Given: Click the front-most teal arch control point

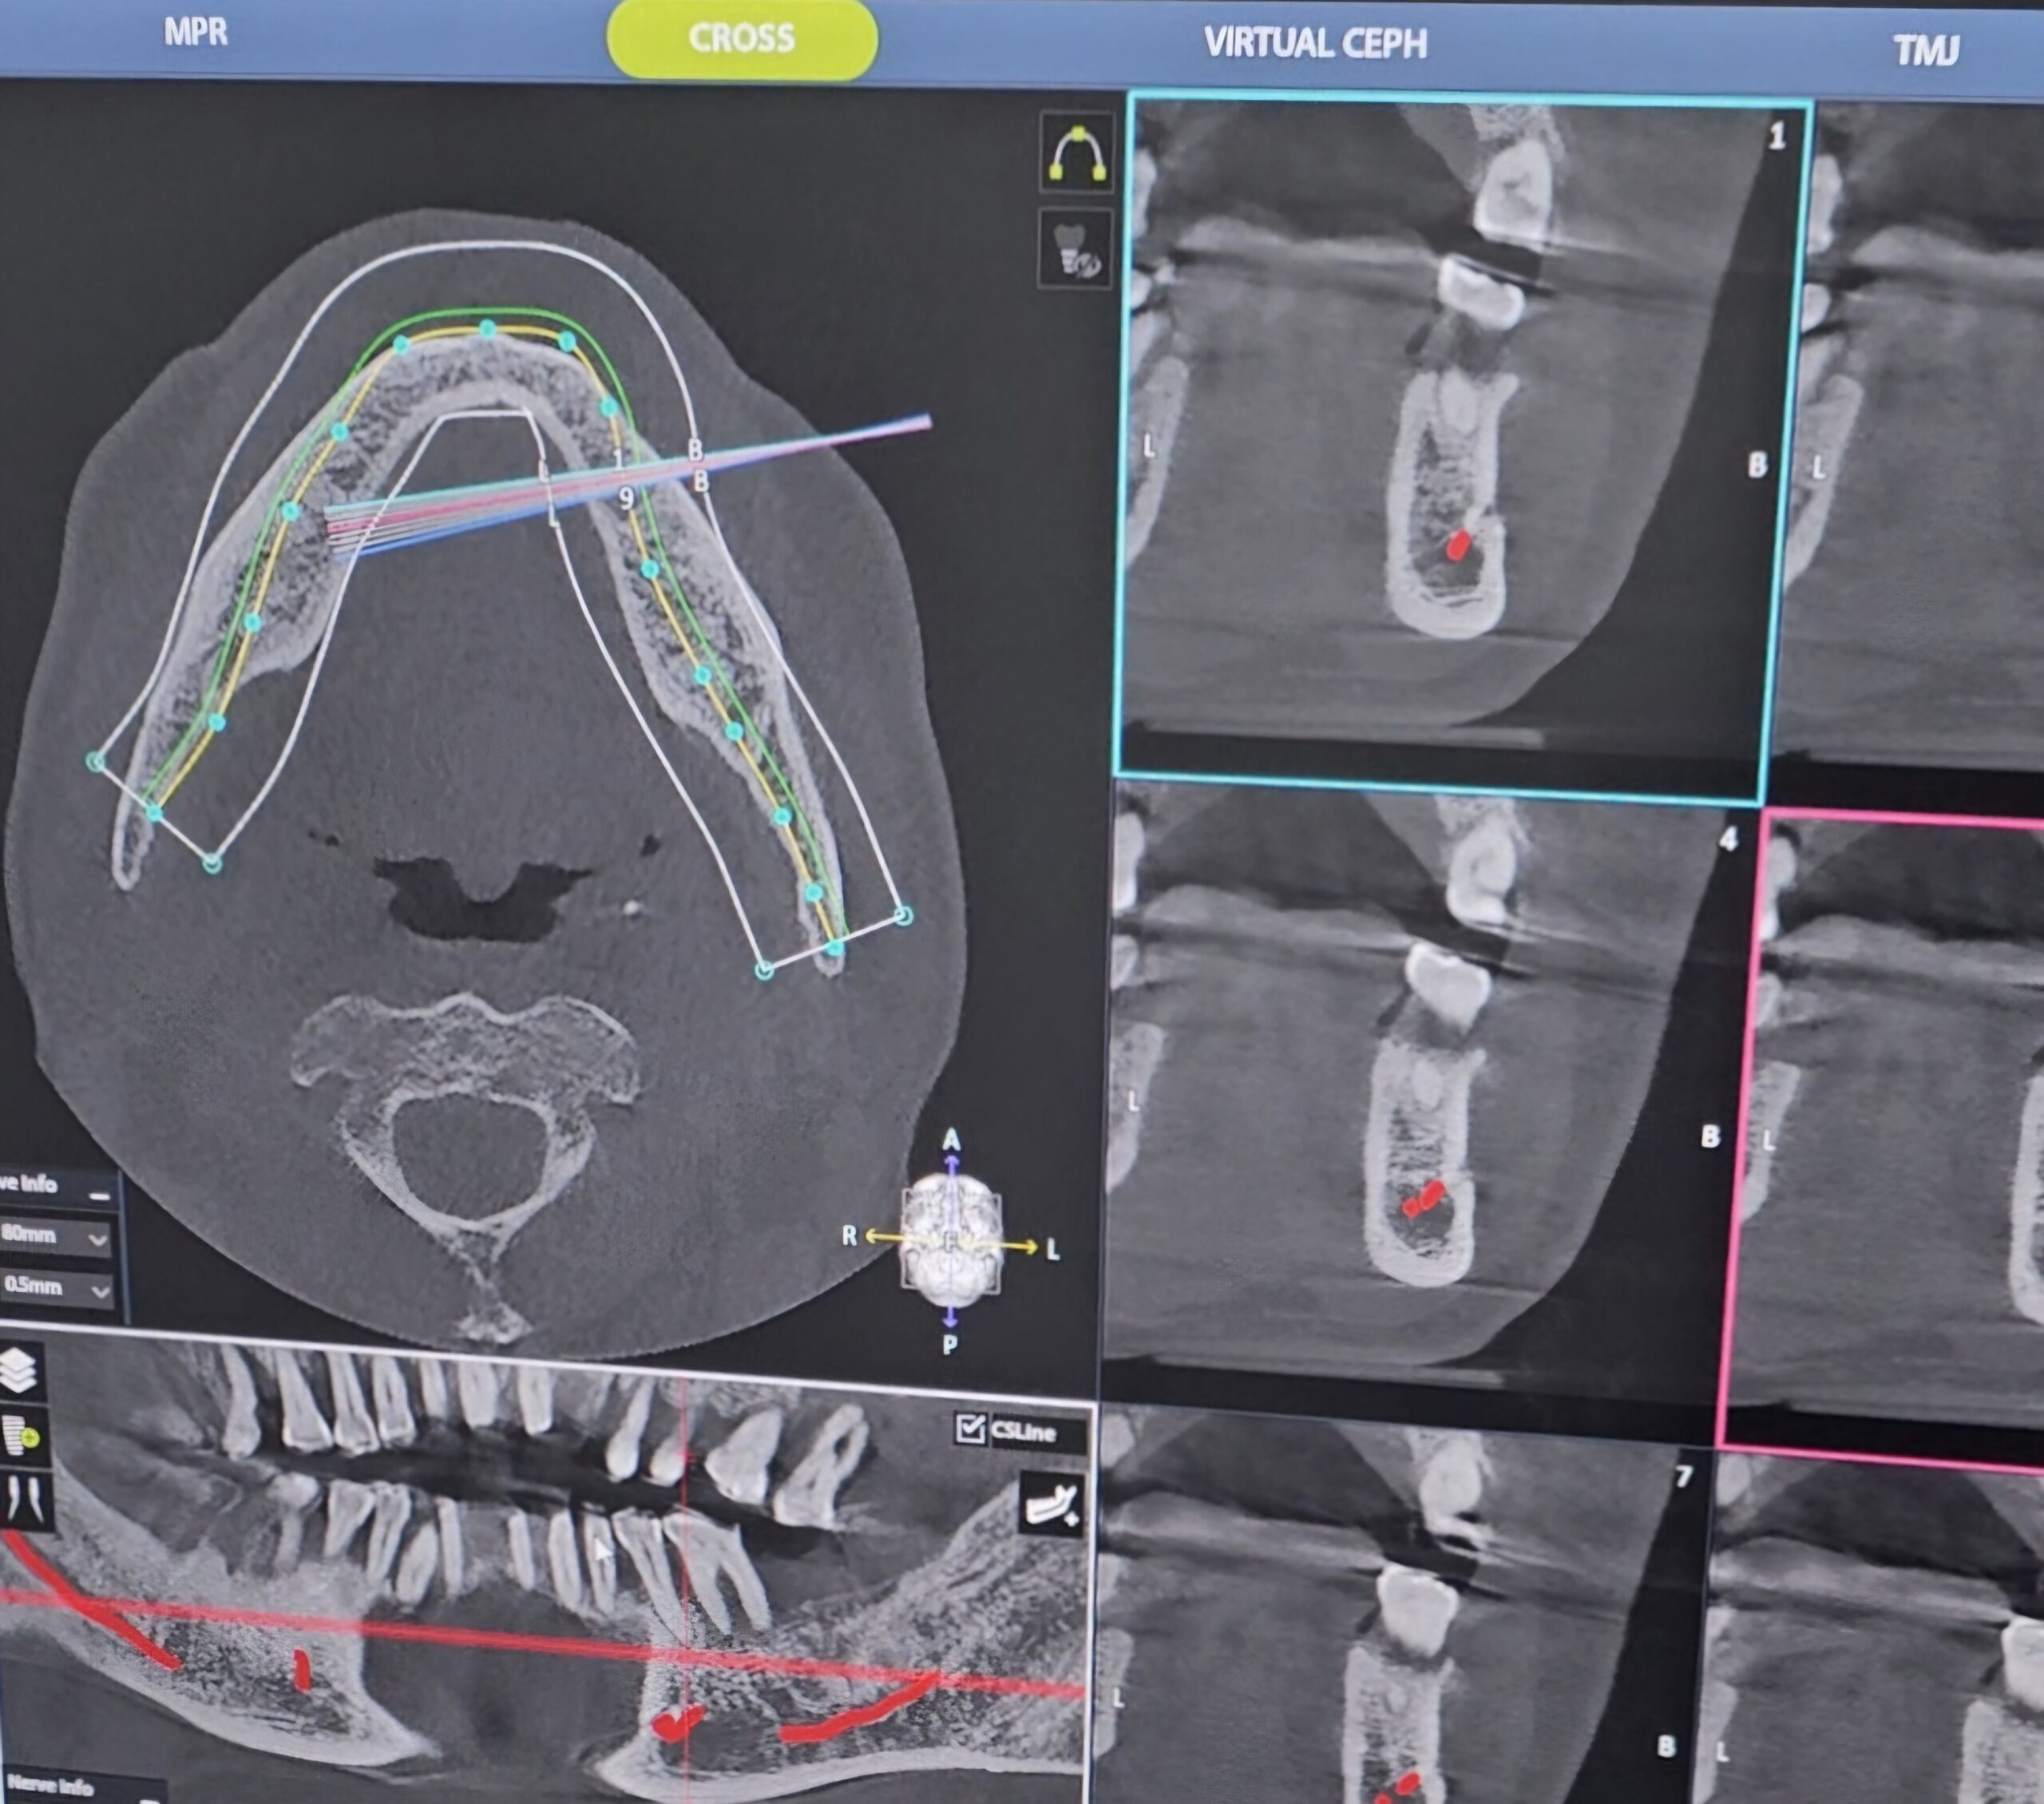Looking at the screenshot, I should 487,328.
